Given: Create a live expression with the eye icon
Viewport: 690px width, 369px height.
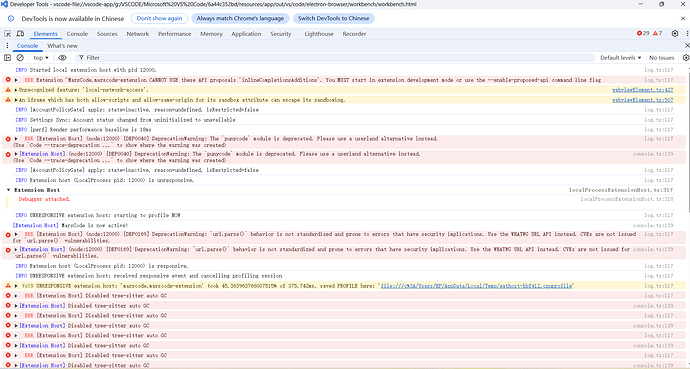Looking at the screenshot, I should coord(62,58).
